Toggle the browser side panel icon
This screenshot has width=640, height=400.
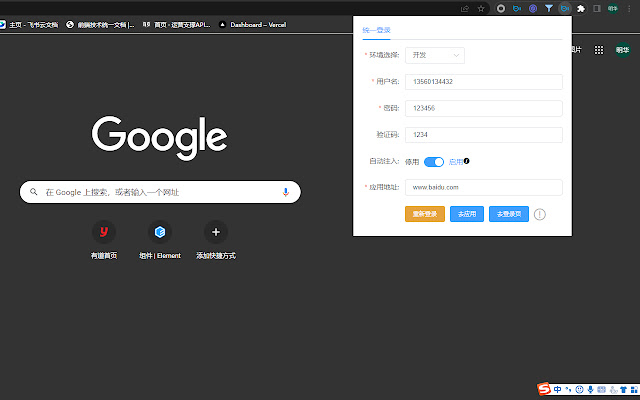point(597,9)
